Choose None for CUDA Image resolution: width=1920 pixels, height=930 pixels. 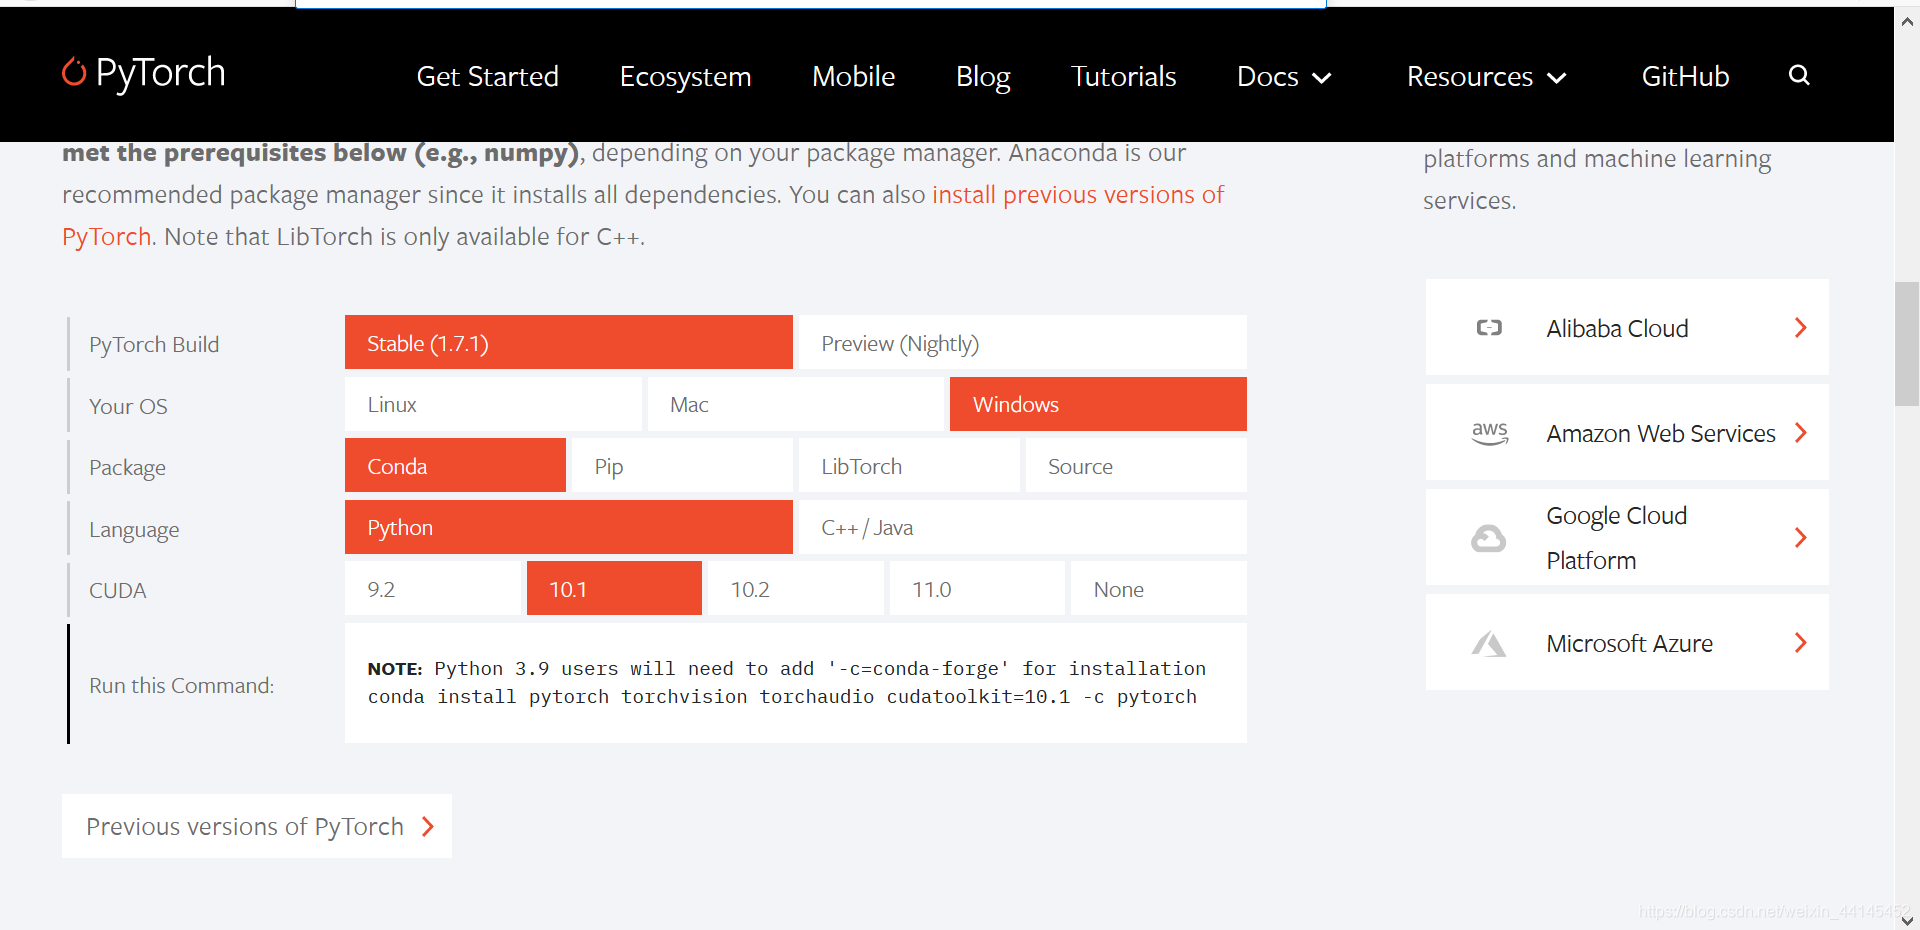tap(1159, 589)
